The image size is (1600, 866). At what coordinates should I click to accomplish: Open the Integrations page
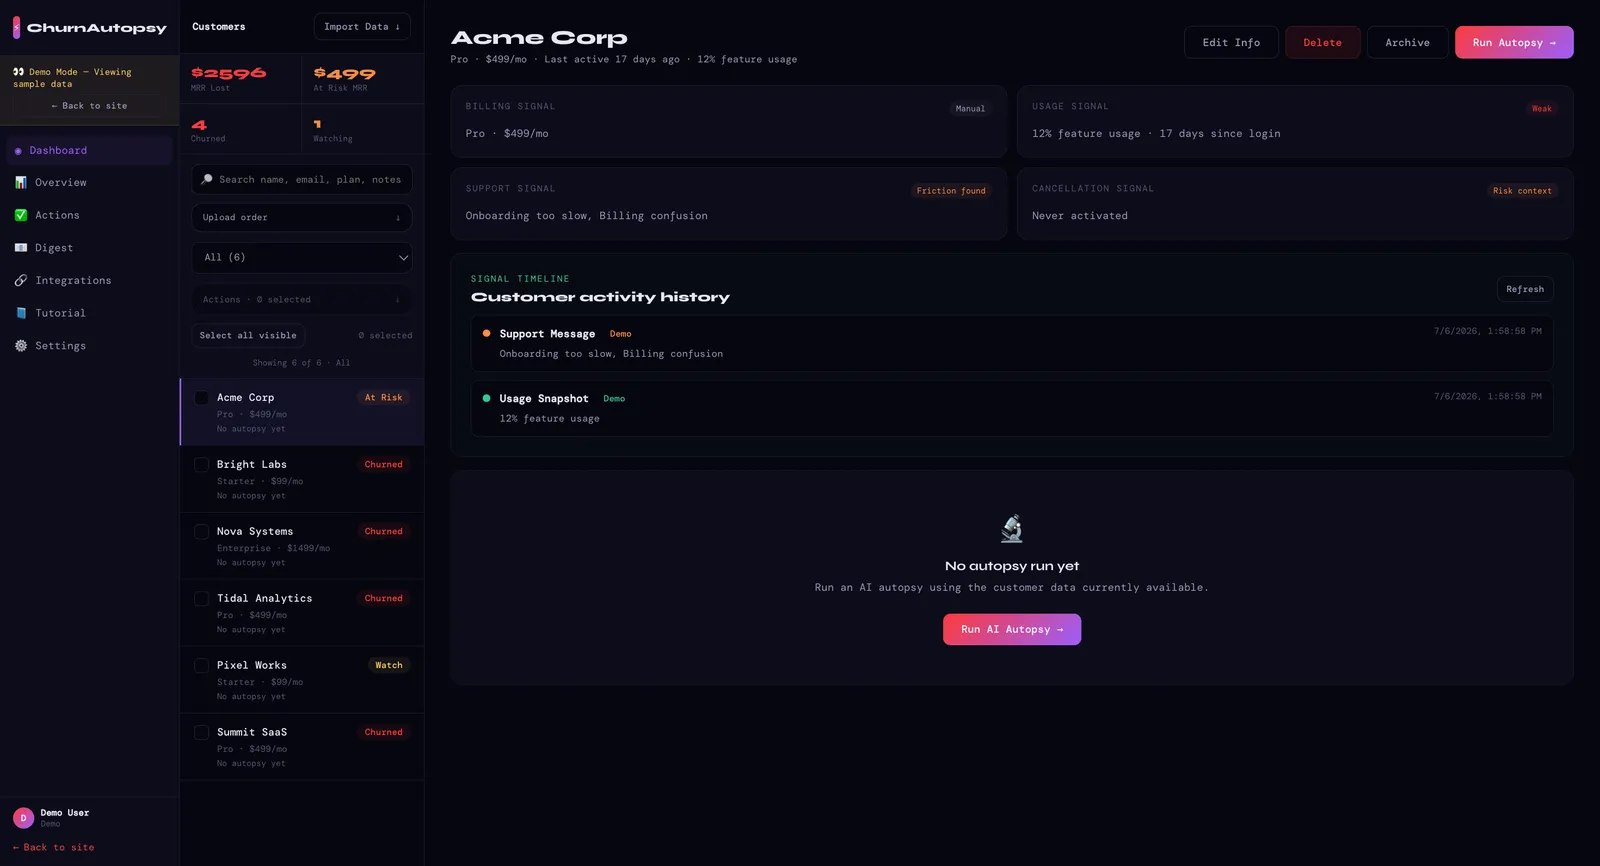[89, 281]
